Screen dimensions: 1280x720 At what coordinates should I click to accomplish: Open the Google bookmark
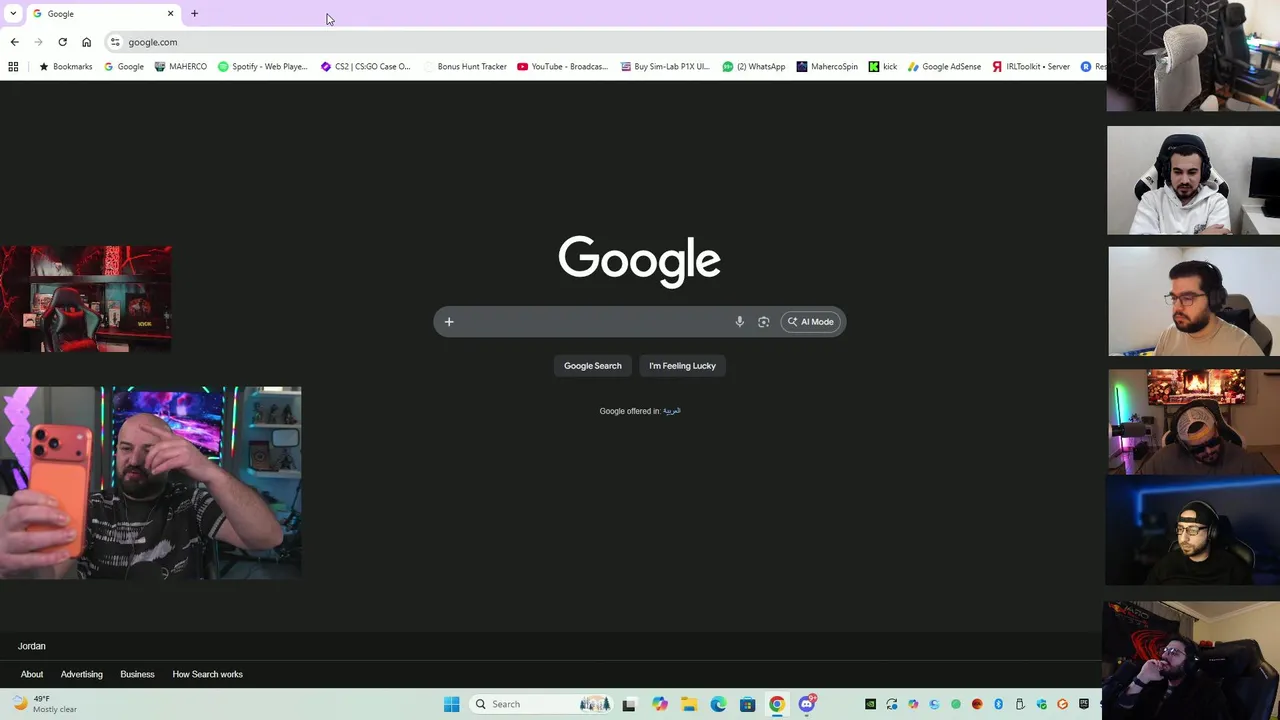pyautogui.click(x=124, y=66)
